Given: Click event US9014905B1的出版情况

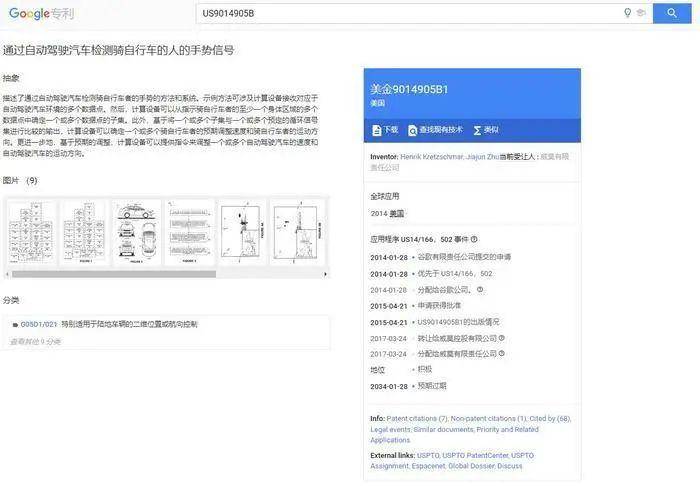Looking at the screenshot, I should (458, 322).
